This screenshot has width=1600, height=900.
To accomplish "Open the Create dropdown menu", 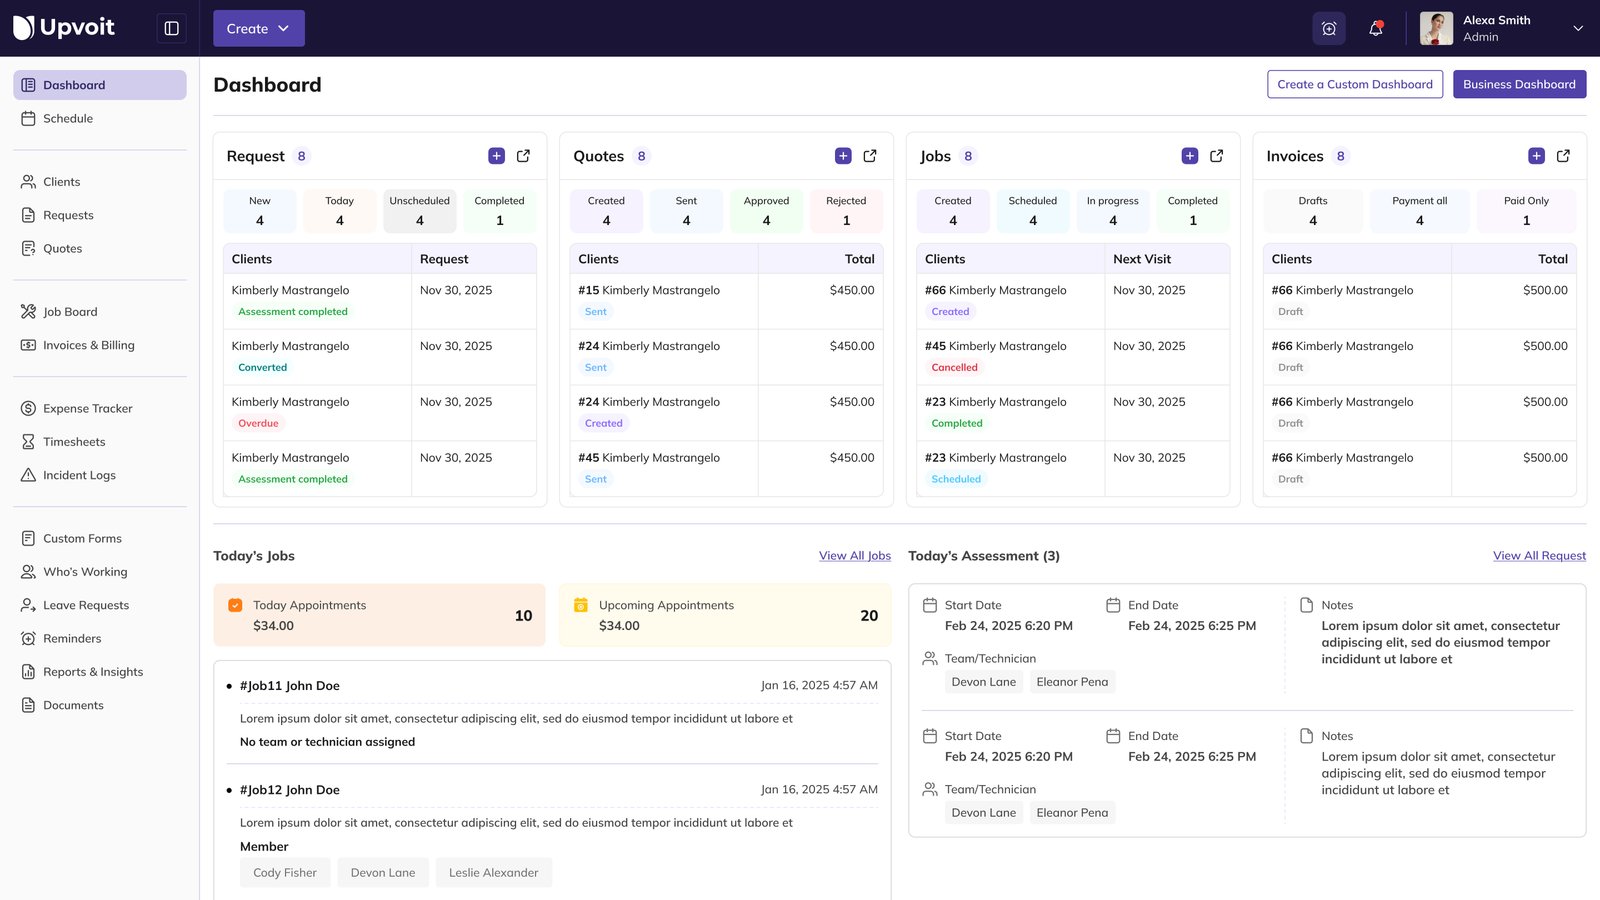I will 258,28.
